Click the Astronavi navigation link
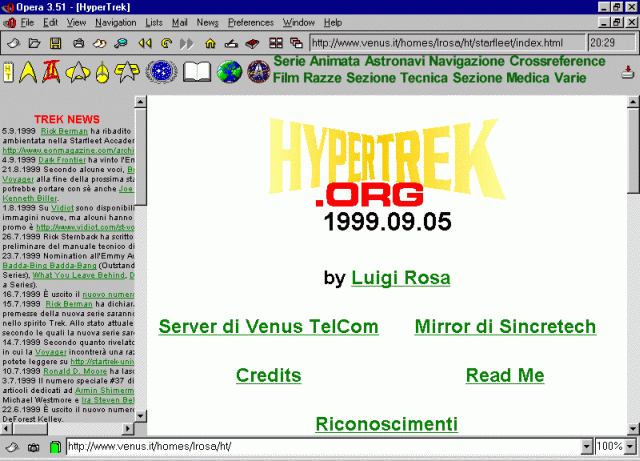 [394, 61]
